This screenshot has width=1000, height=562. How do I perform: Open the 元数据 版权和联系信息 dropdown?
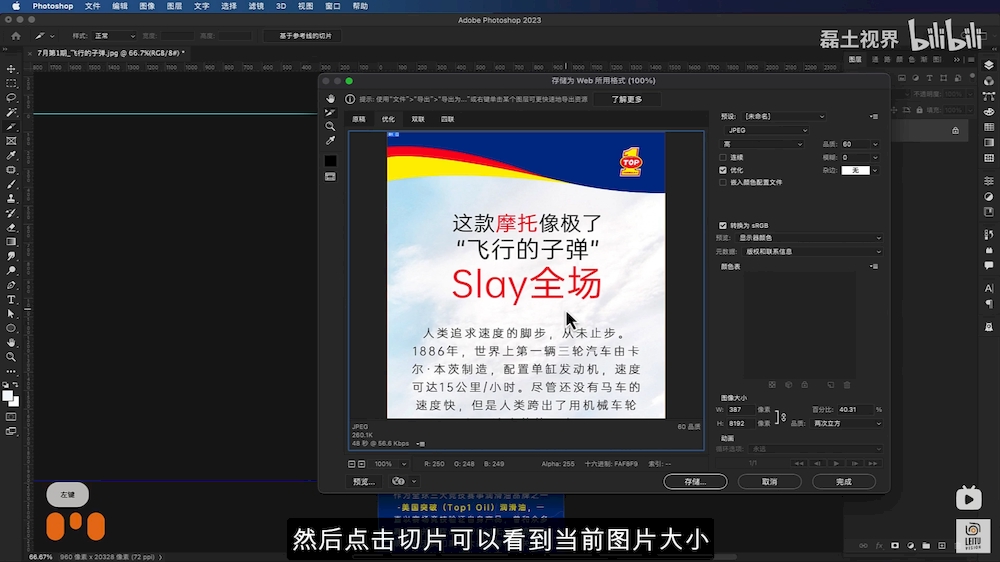813,251
